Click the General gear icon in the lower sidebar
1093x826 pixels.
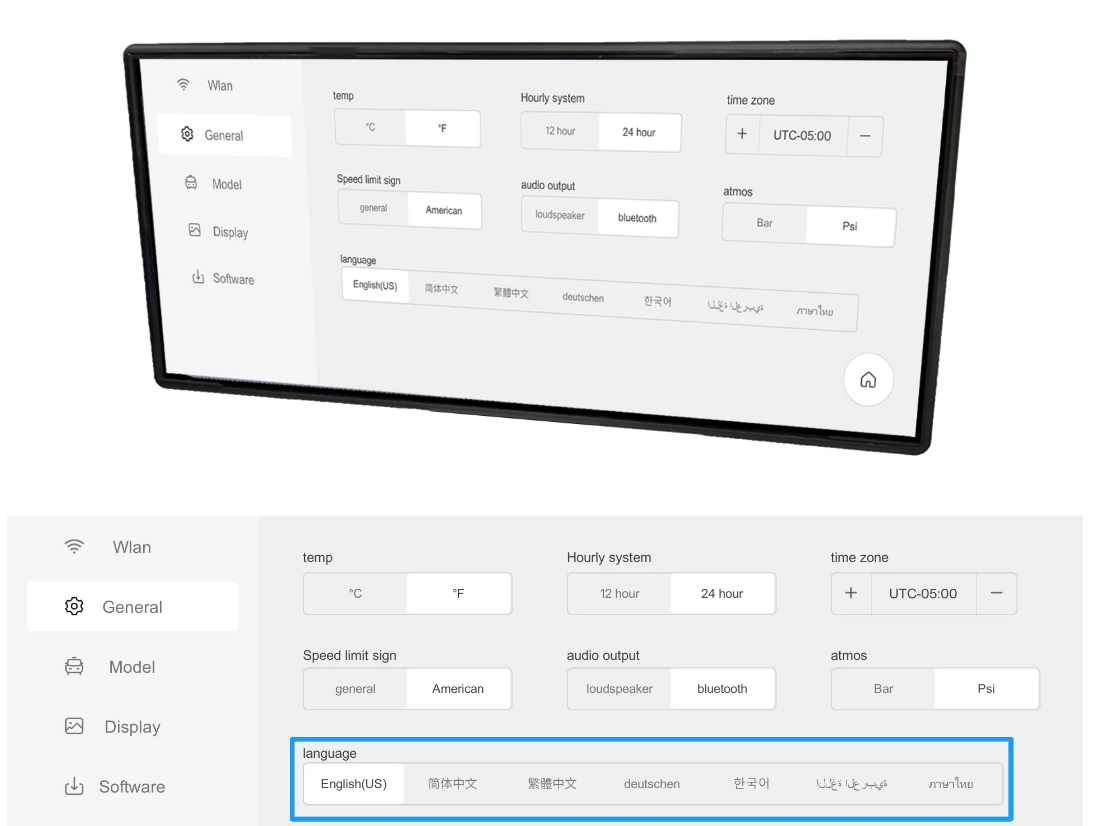tap(73, 607)
